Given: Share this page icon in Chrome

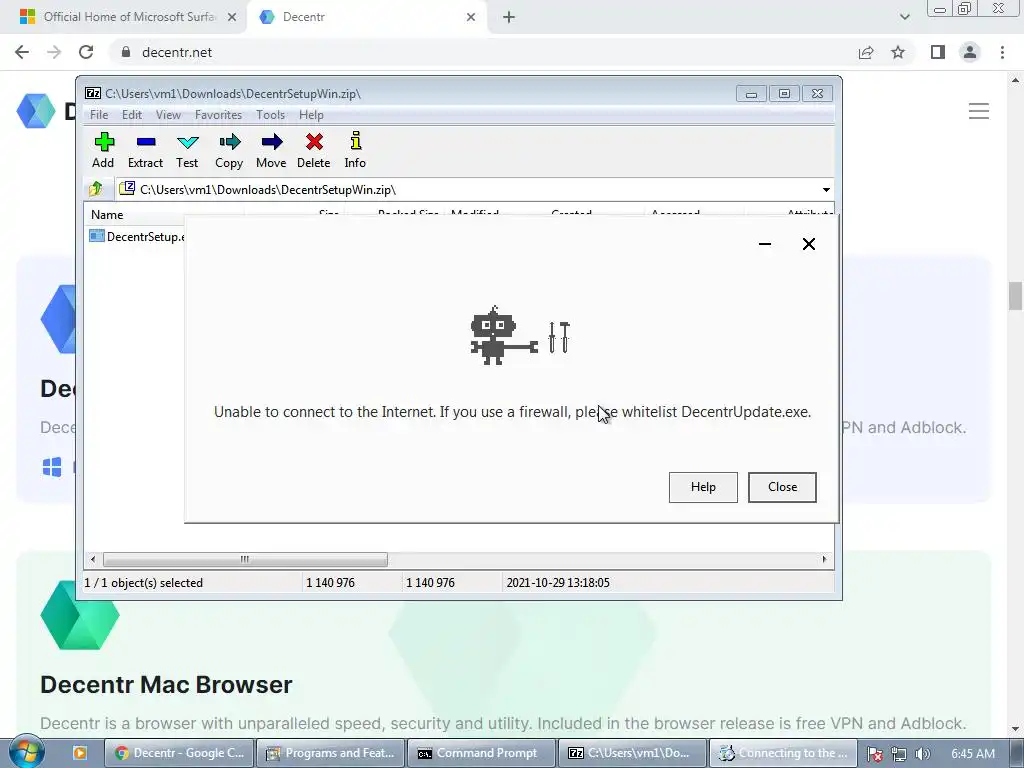Looking at the screenshot, I should coord(866,52).
